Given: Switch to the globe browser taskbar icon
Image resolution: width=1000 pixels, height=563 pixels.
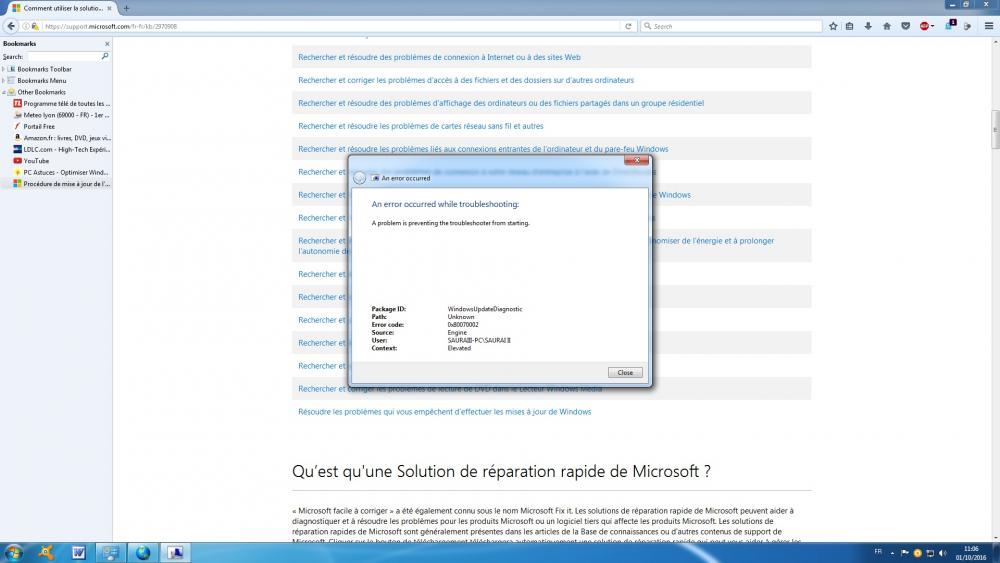Looking at the screenshot, I should pyautogui.click(x=143, y=552).
